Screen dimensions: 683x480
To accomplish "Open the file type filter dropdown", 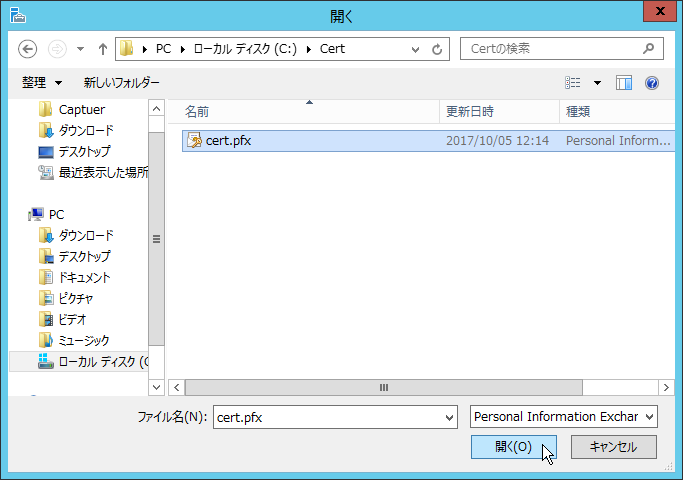I will point(563,416).
